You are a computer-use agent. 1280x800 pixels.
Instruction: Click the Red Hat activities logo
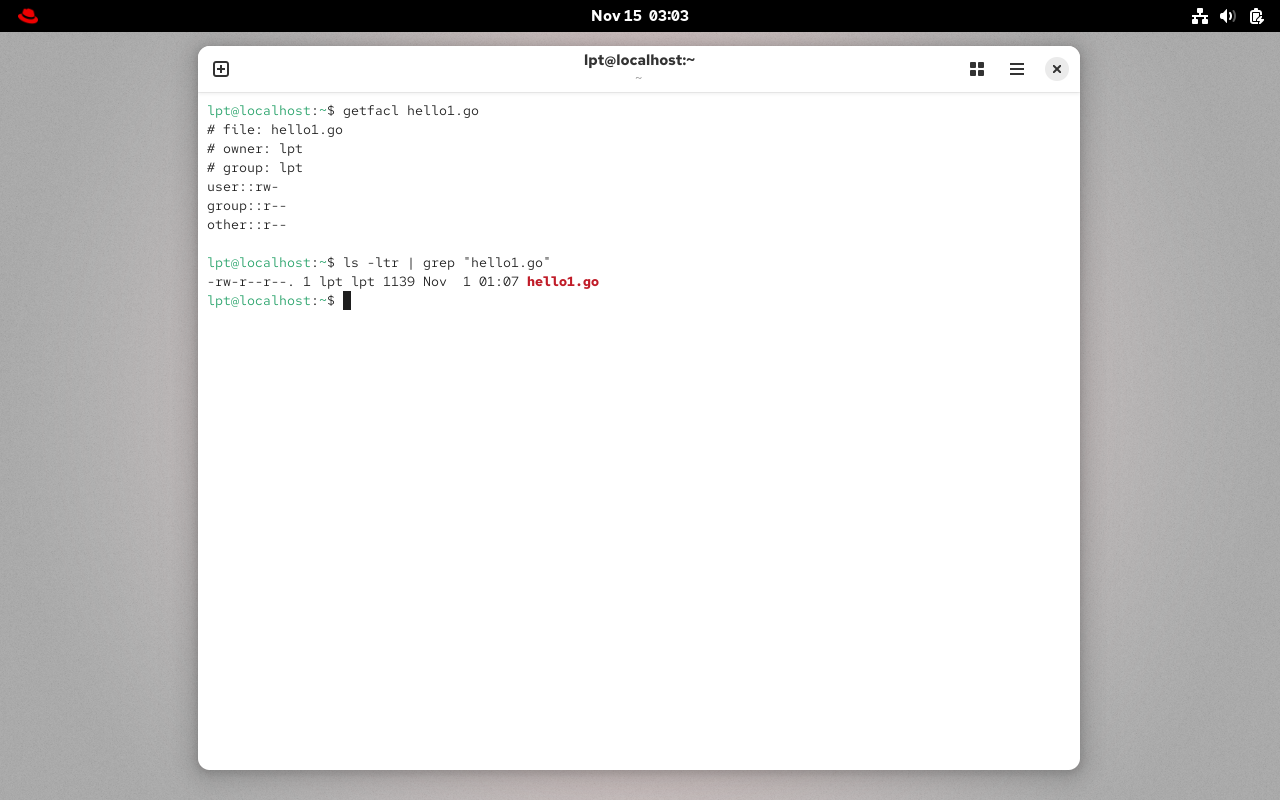tap(28, 16)
